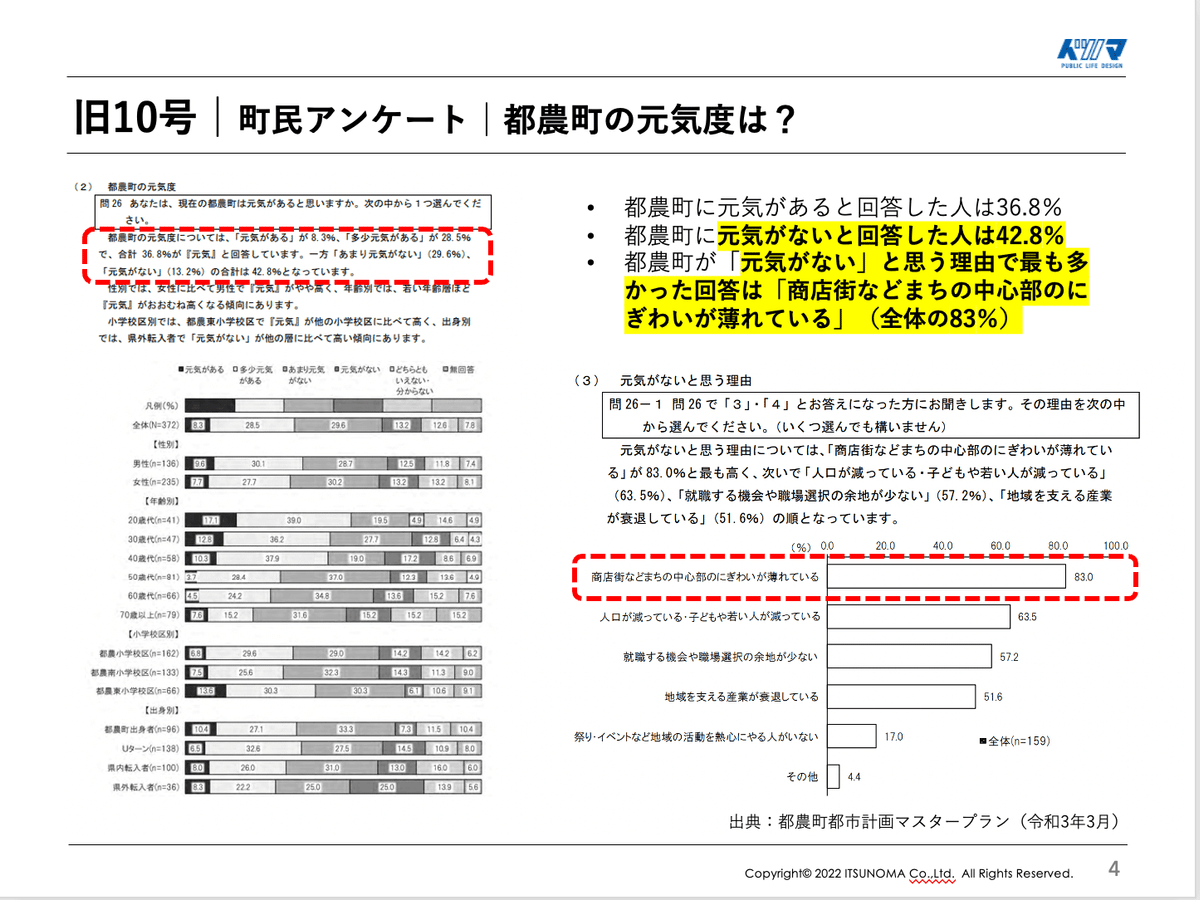Click the '無回答' legend entry
Viewport: 1200px width, 900px height.
(x=460, y=369)
